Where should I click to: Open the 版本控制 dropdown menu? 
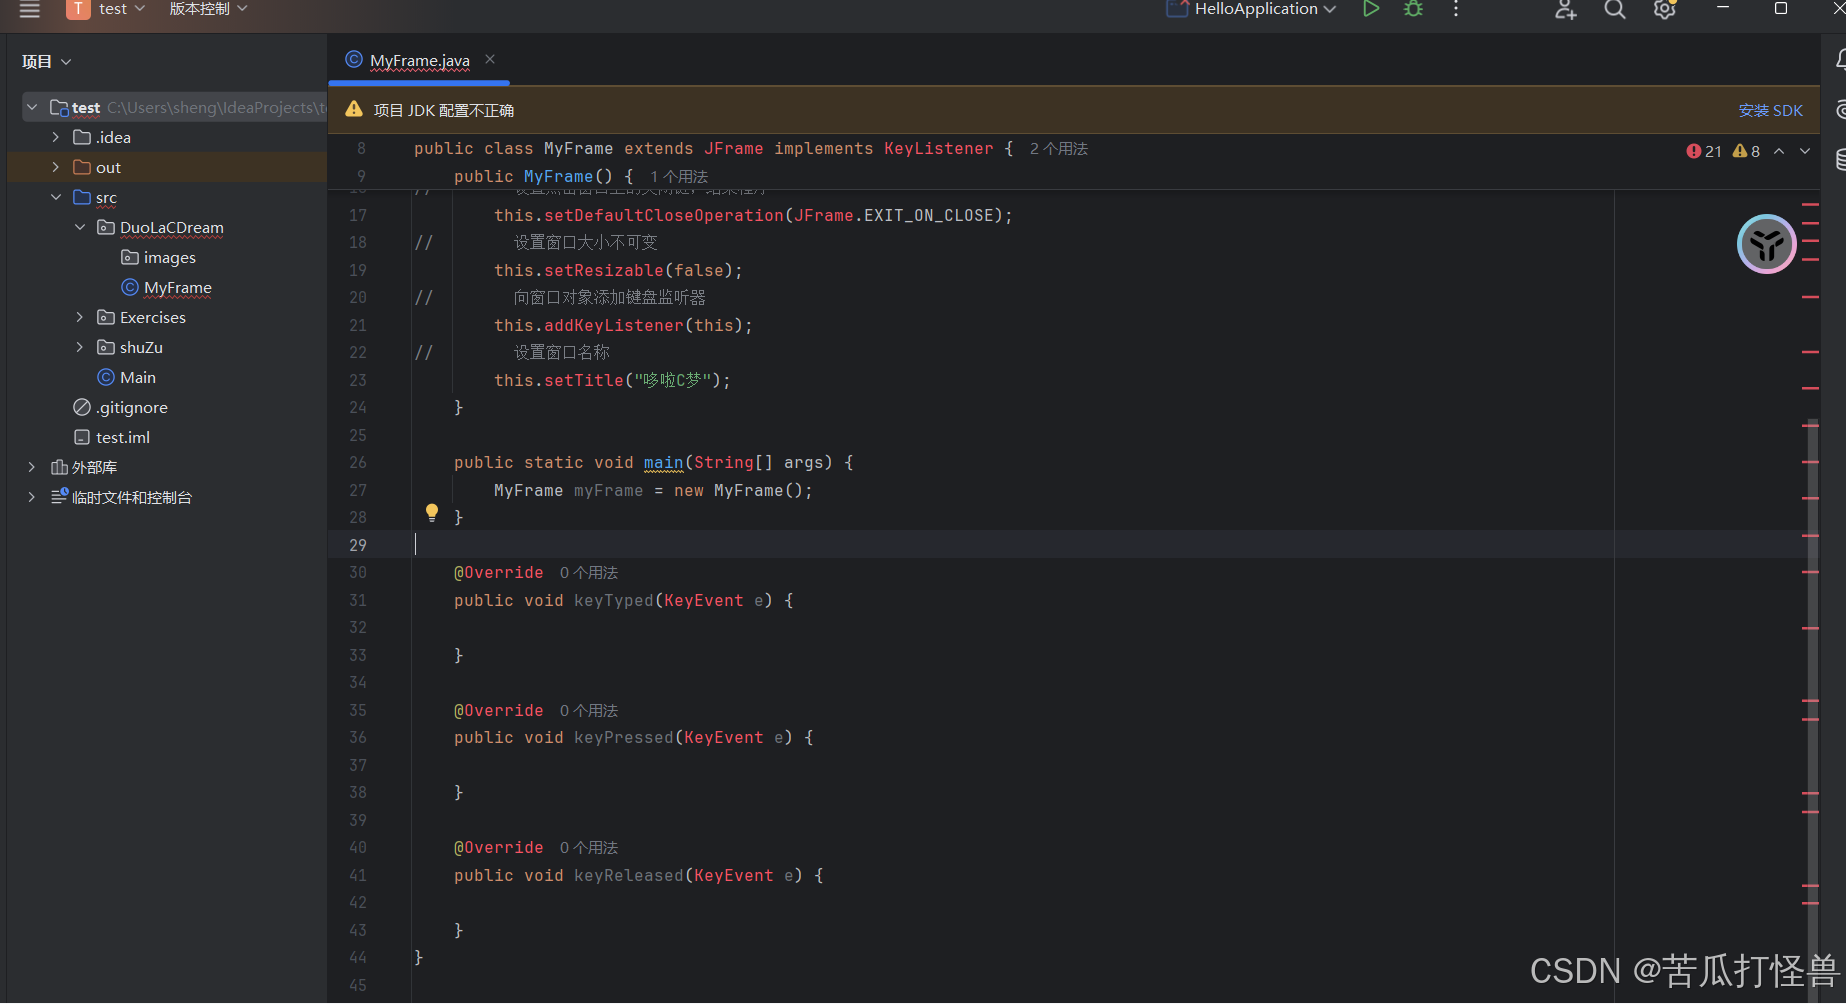coord(208,9)
